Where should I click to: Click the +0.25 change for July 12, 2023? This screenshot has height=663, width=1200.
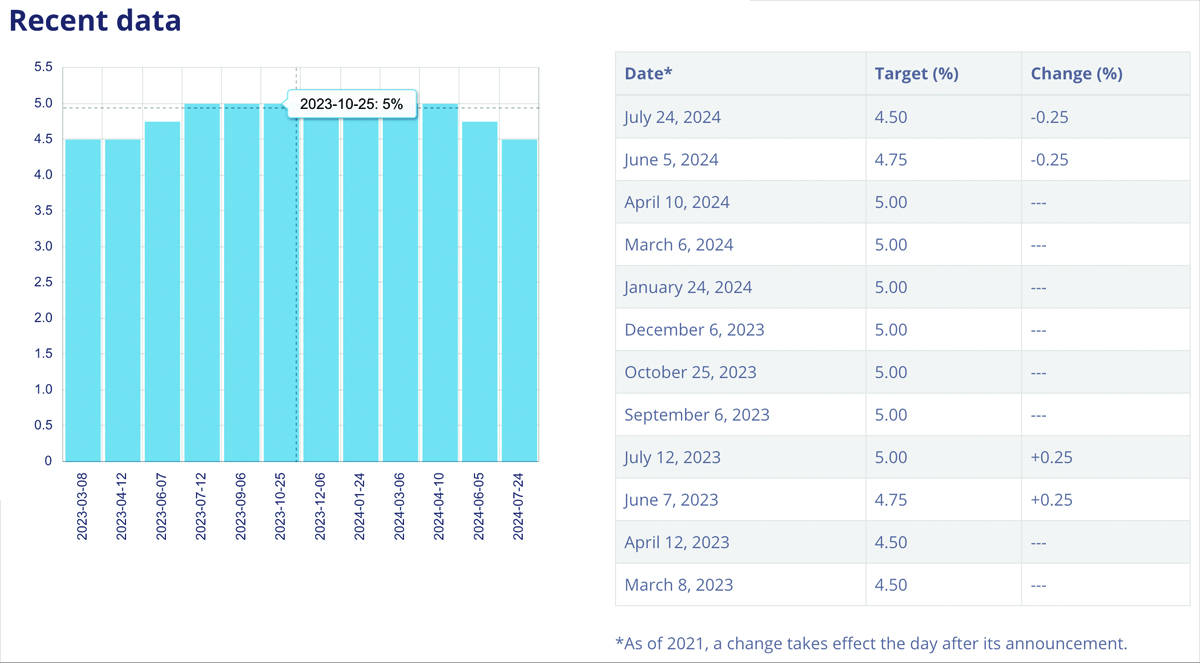pyautogui.click(x=1050, y=457)
